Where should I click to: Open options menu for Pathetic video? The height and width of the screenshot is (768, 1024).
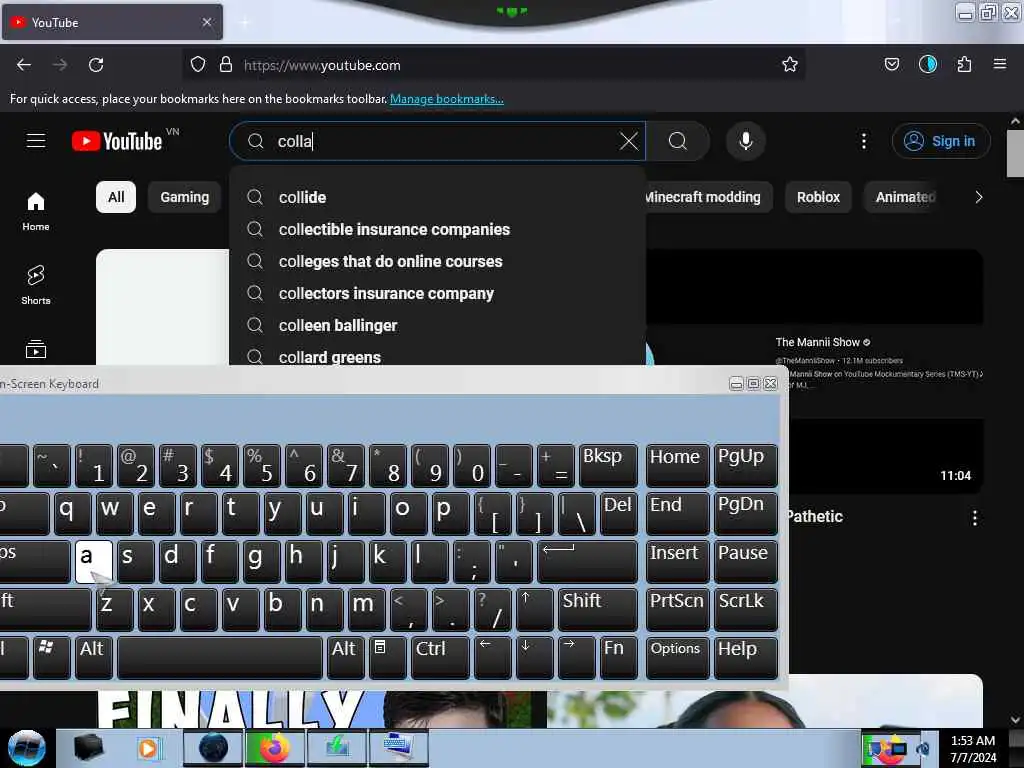[x=974, y=518]
